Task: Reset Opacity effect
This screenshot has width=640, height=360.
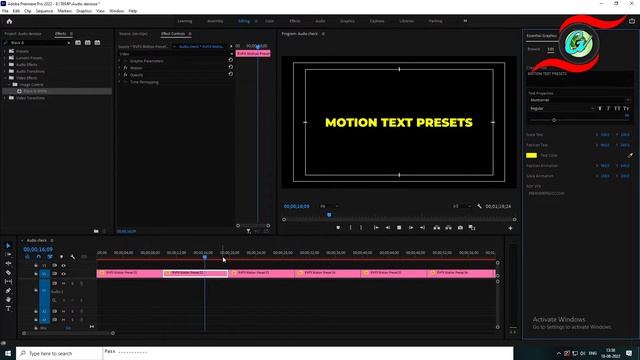Action: (231, 74)
